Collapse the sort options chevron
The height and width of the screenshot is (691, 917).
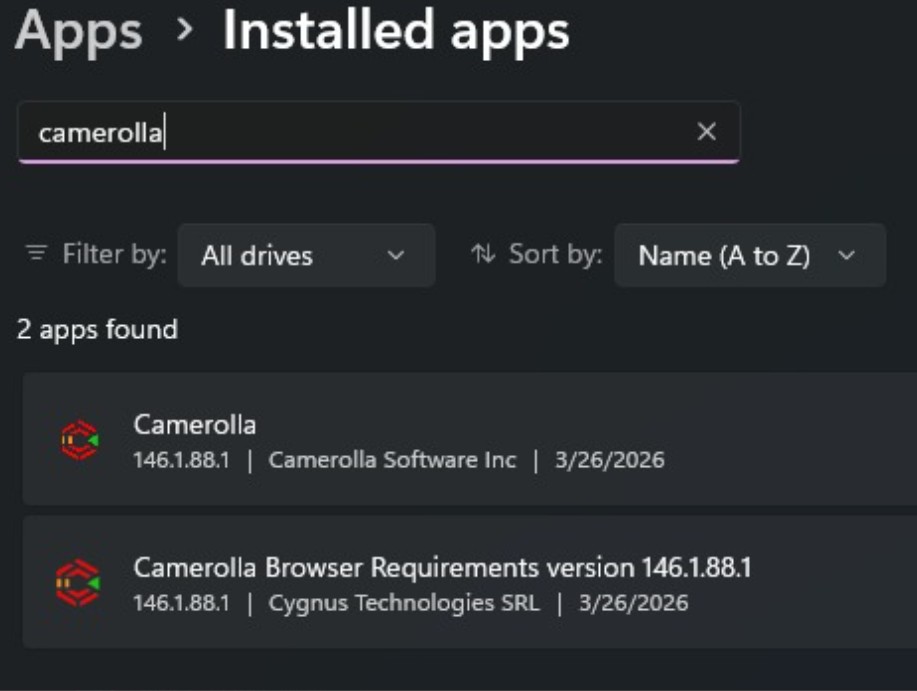coord(845,255)
